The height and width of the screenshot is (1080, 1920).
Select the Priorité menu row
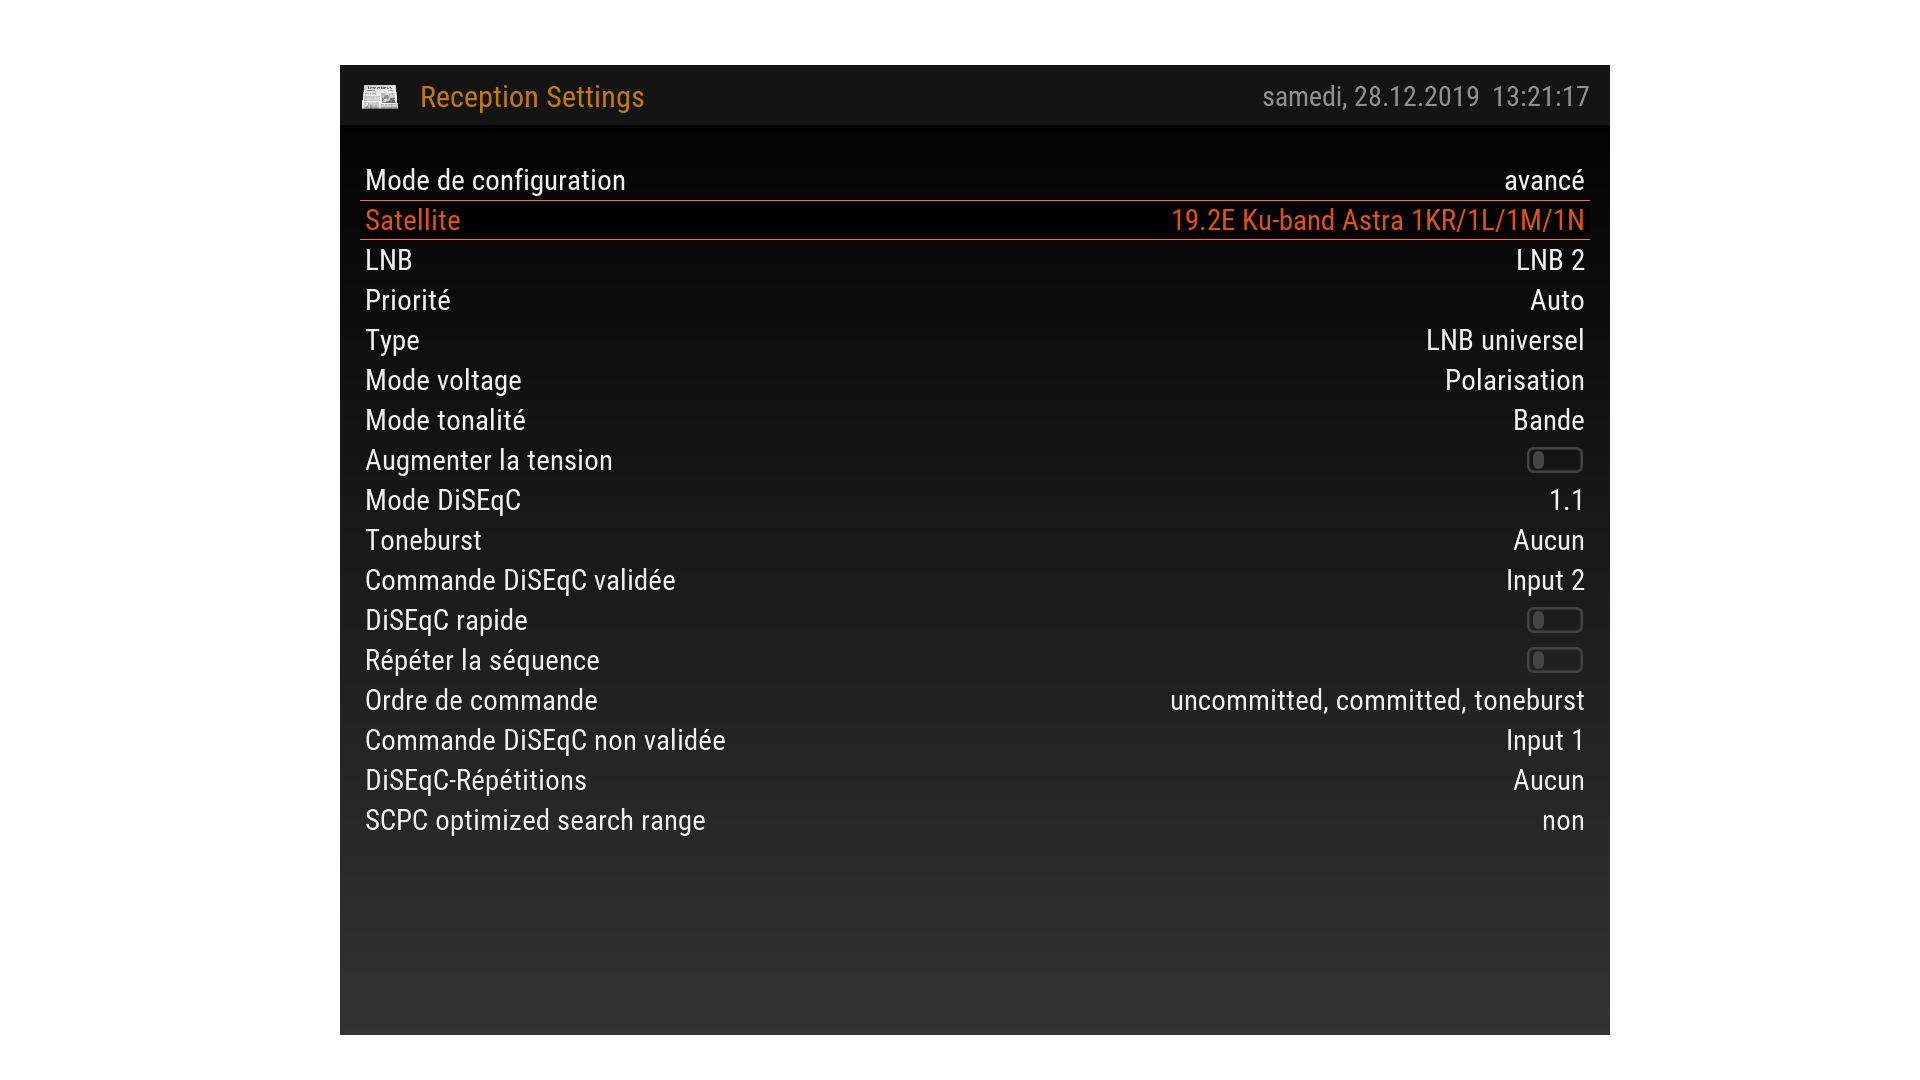[x=408, y=300]
